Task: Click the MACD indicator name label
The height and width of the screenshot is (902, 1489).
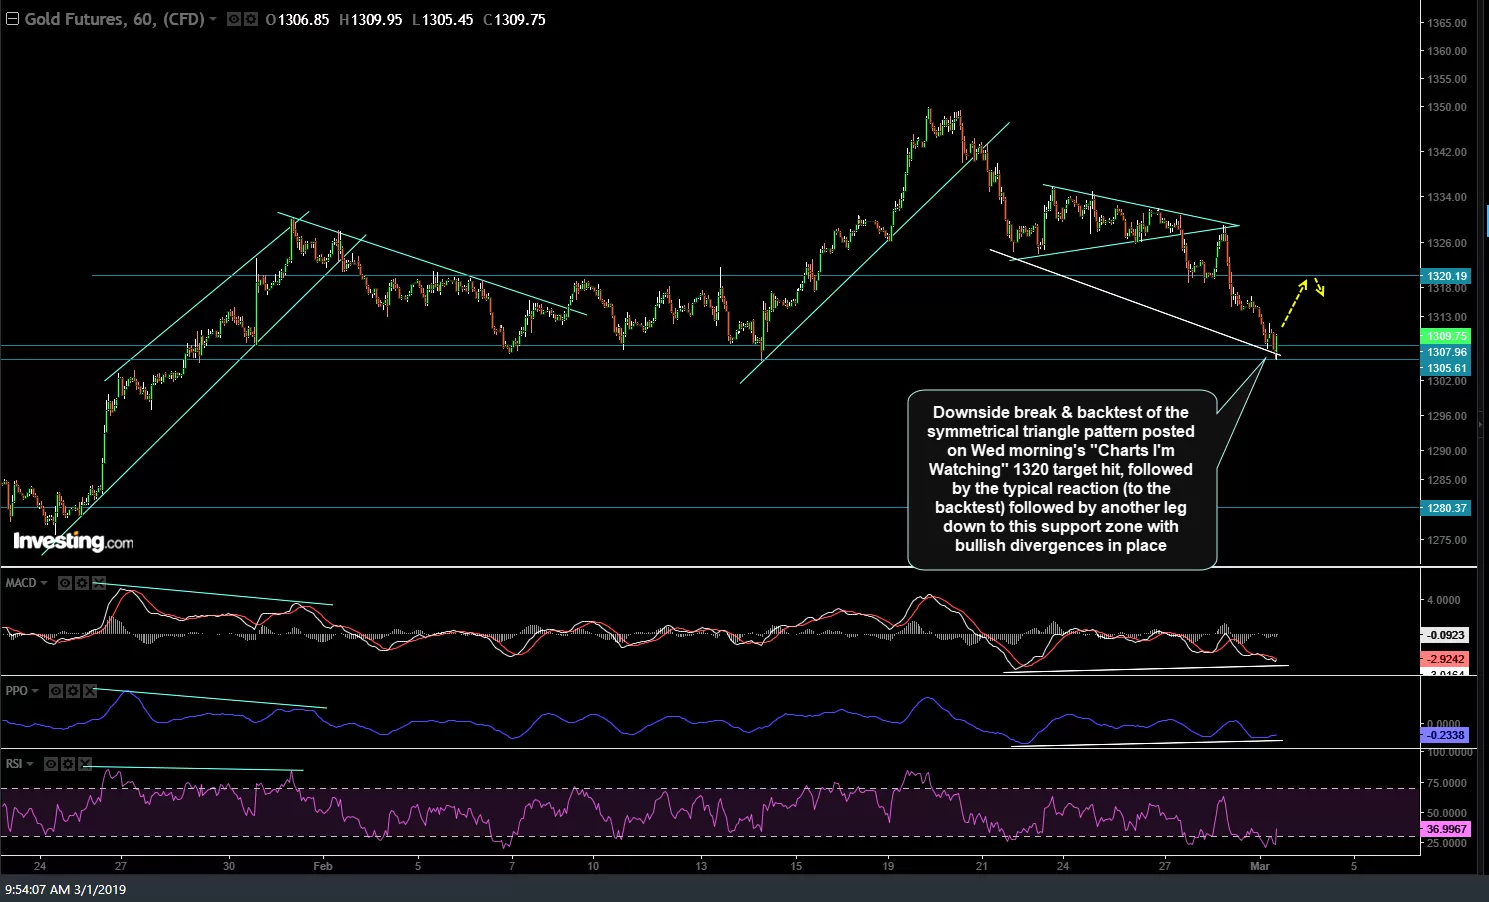Action: (x=21, y=583)
